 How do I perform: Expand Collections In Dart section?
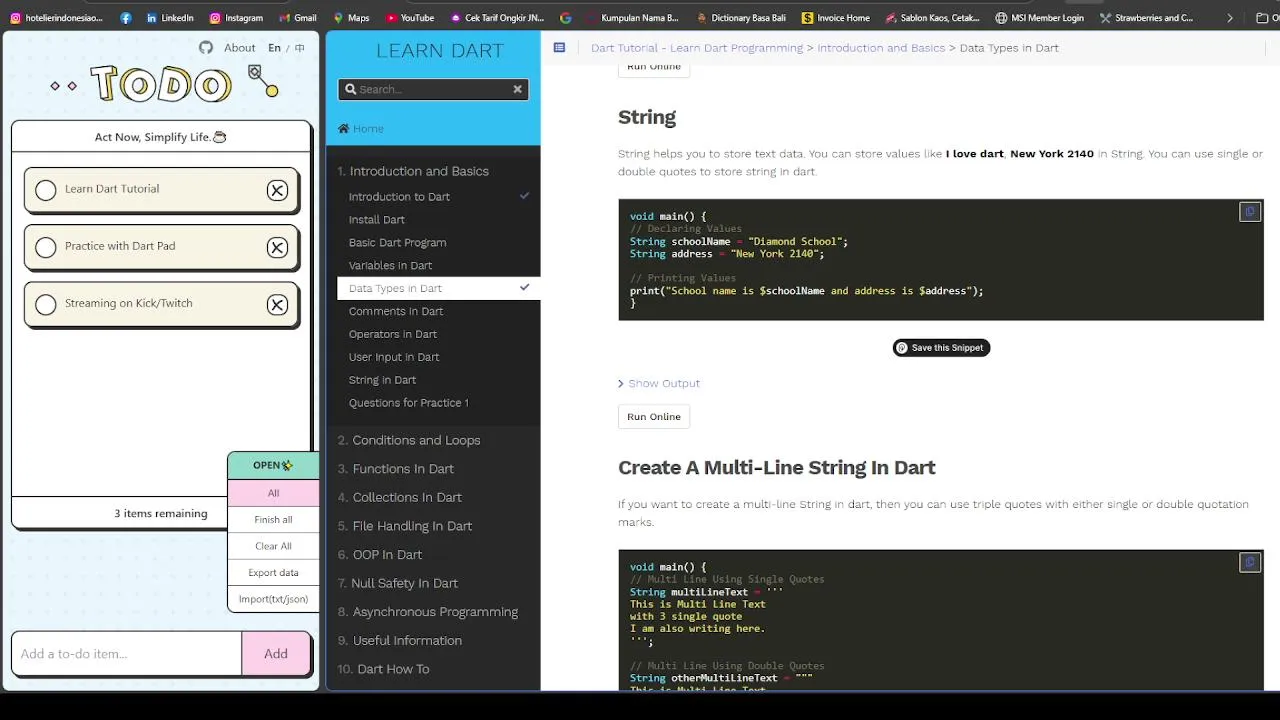[400, 497]
